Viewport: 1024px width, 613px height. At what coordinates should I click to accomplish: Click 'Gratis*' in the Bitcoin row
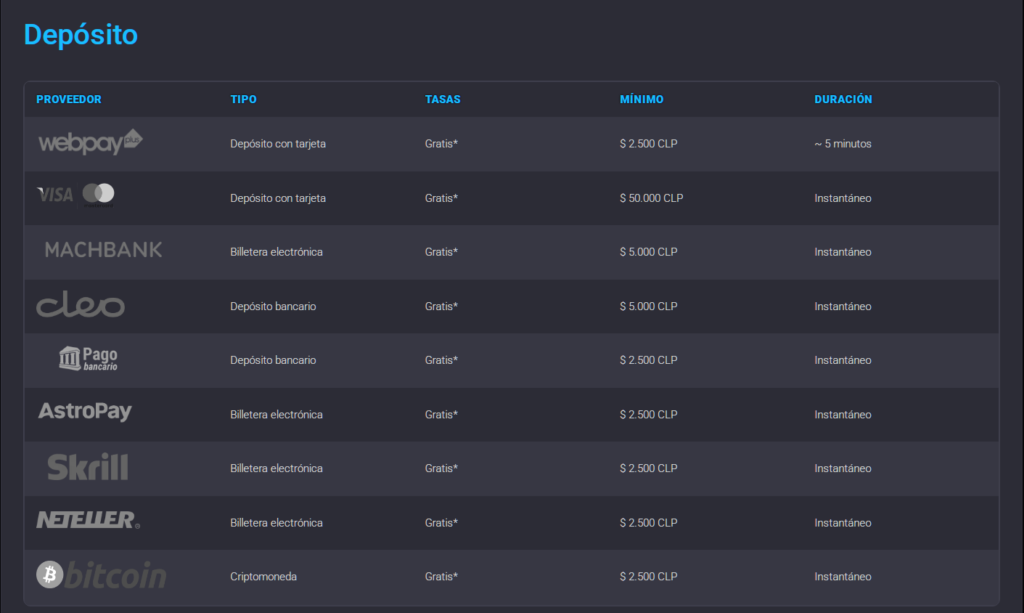(x=441, y=576)
